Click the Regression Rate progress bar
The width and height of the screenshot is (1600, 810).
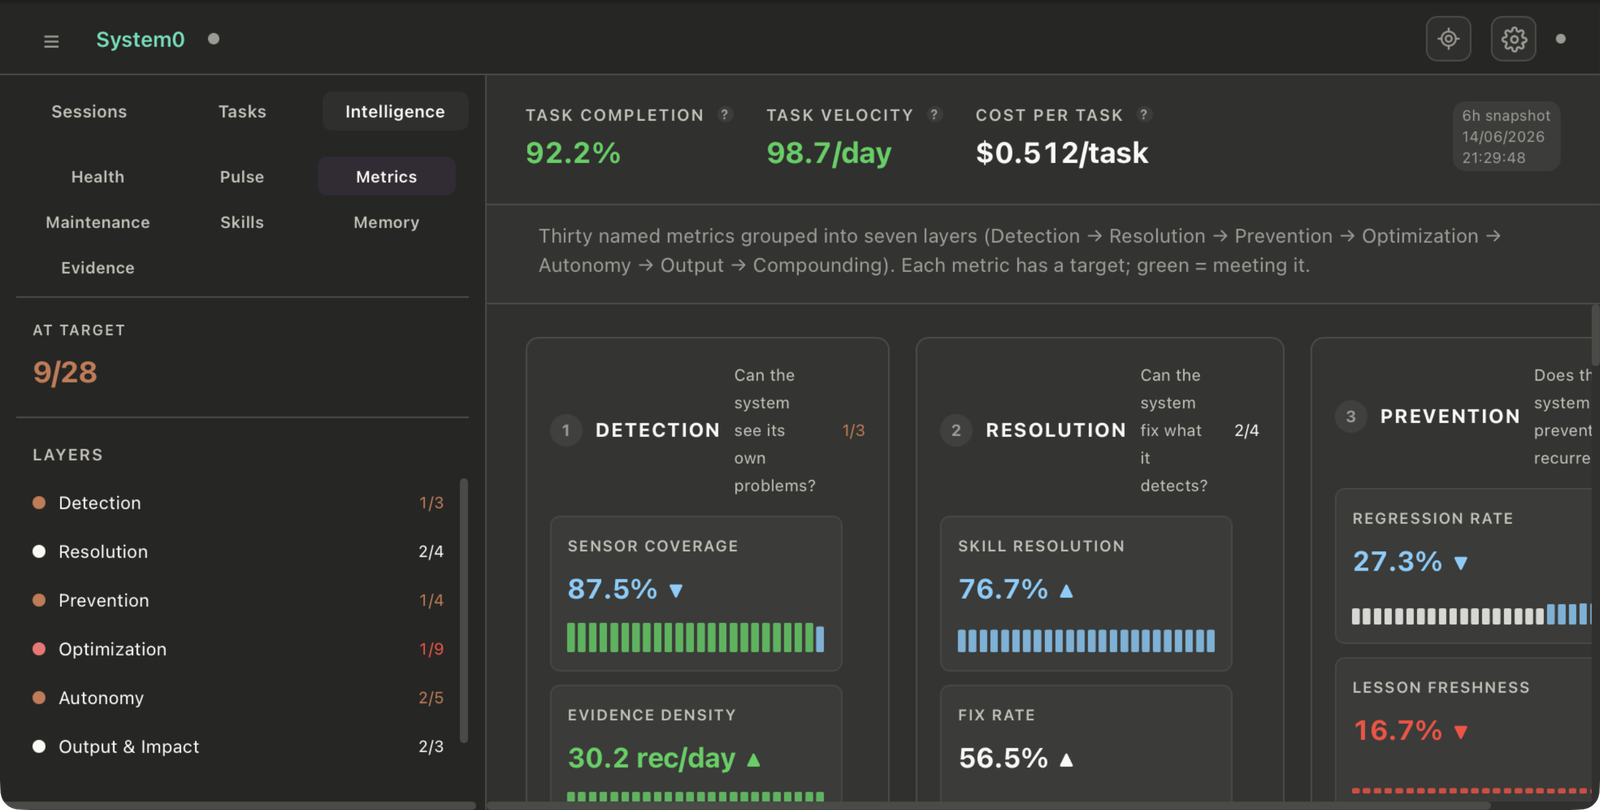pyautogui.click(x=1472, y=613)
